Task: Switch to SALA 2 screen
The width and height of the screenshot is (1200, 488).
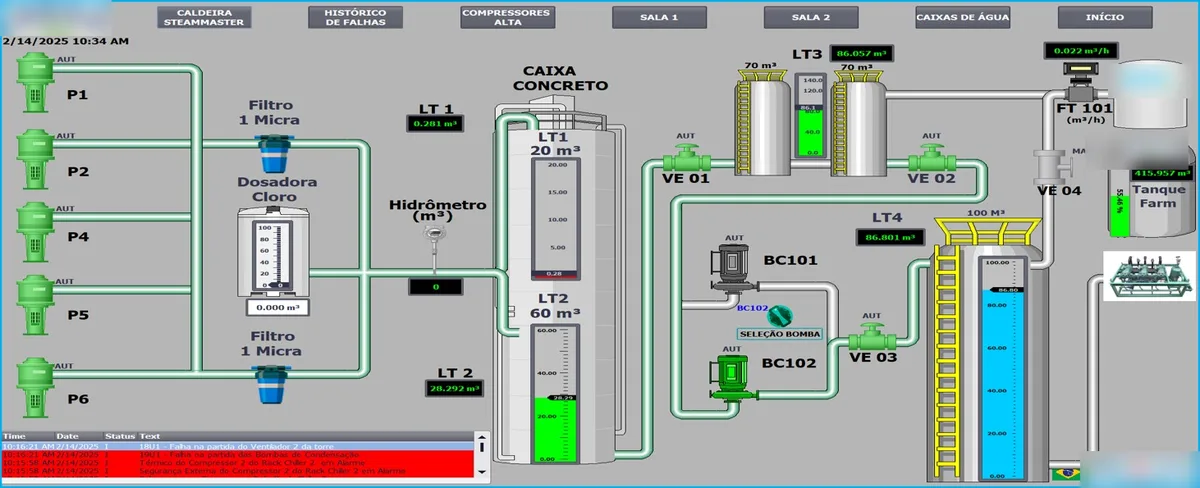Action: (811, 17)
